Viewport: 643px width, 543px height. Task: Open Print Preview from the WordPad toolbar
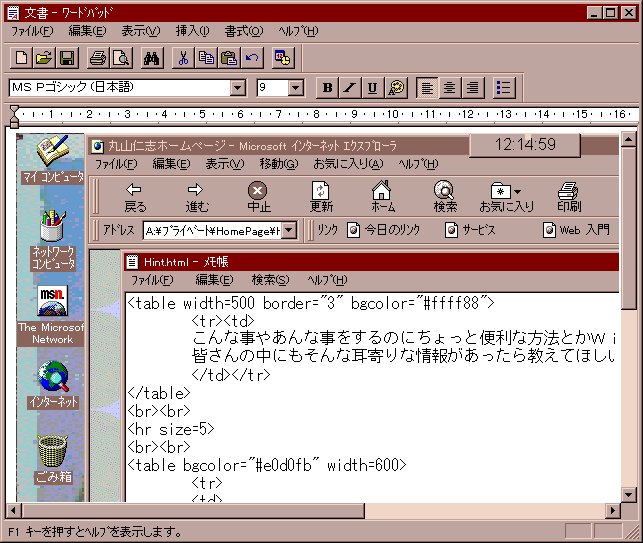(x=121, y=58)
